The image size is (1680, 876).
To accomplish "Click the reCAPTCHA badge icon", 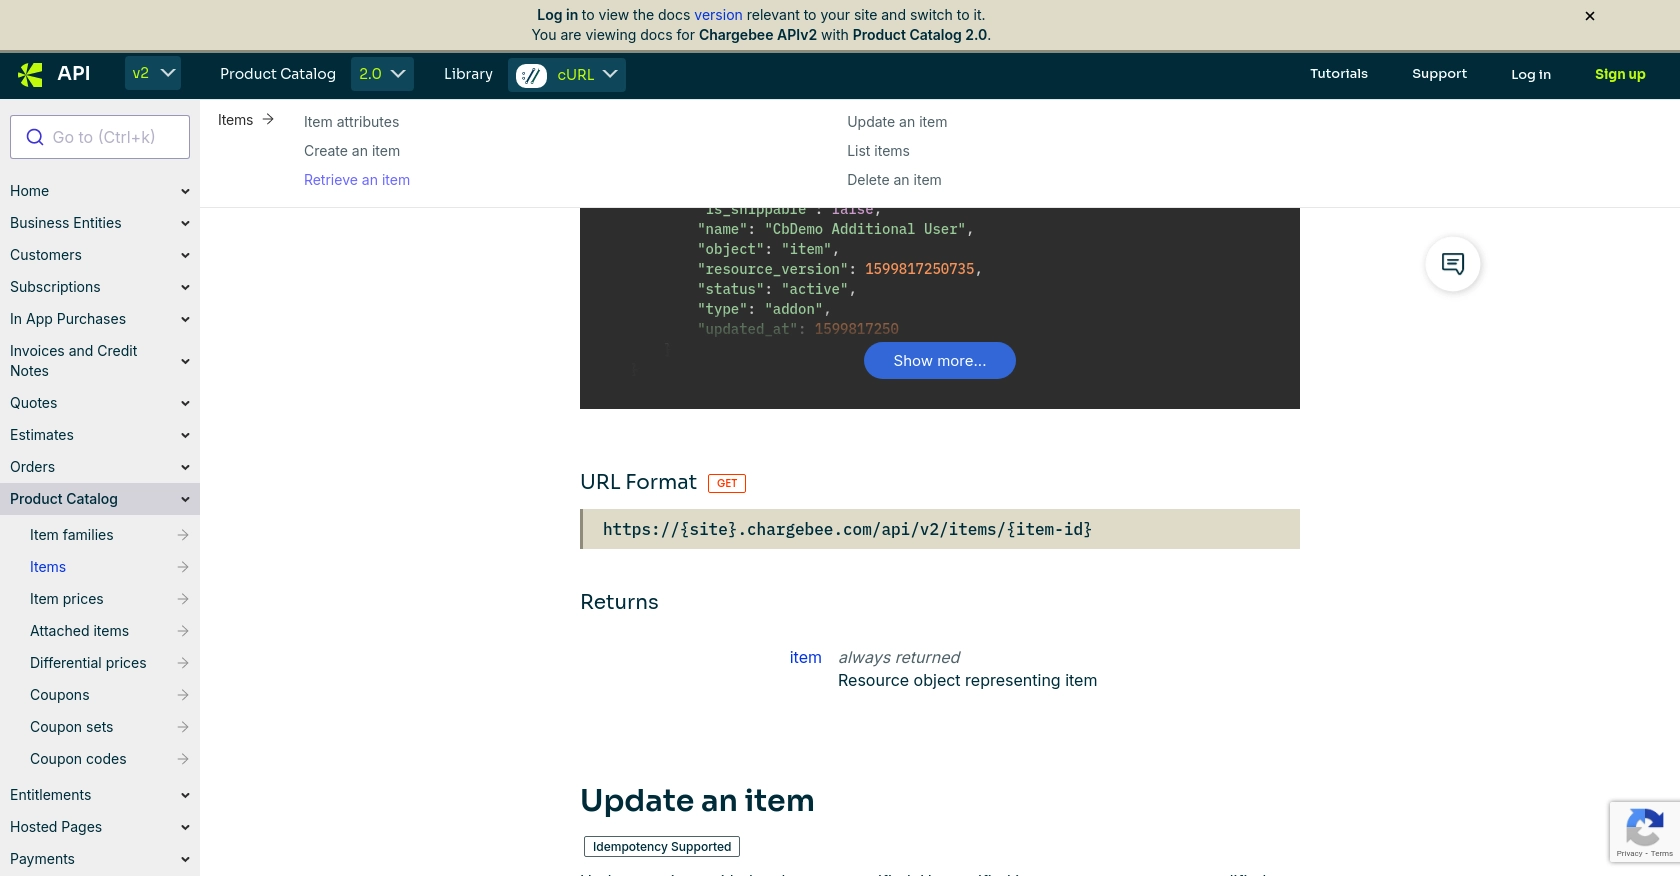I will coord(1644,828).
